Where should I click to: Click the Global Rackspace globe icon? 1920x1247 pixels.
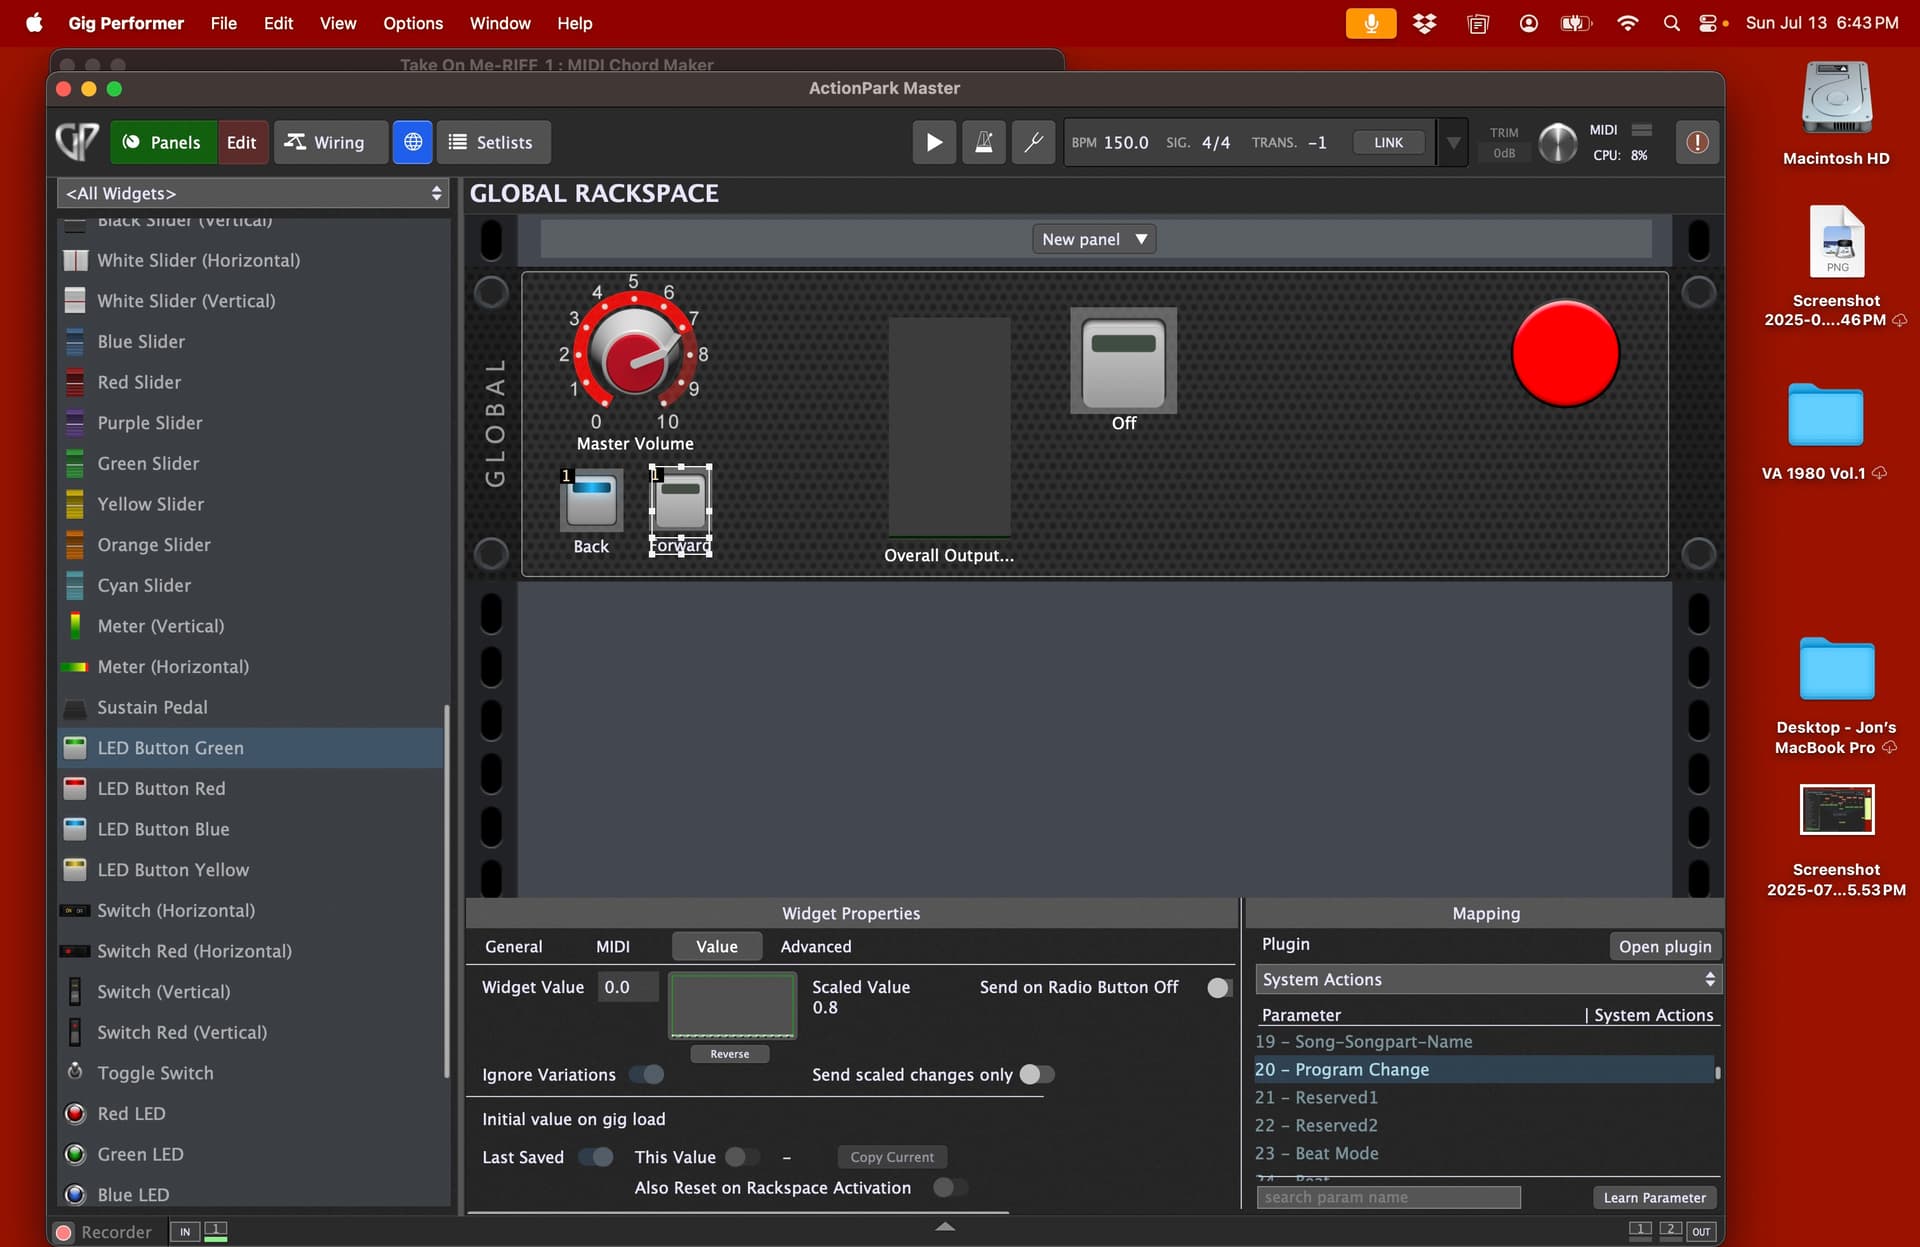click(x=412, y=142)
